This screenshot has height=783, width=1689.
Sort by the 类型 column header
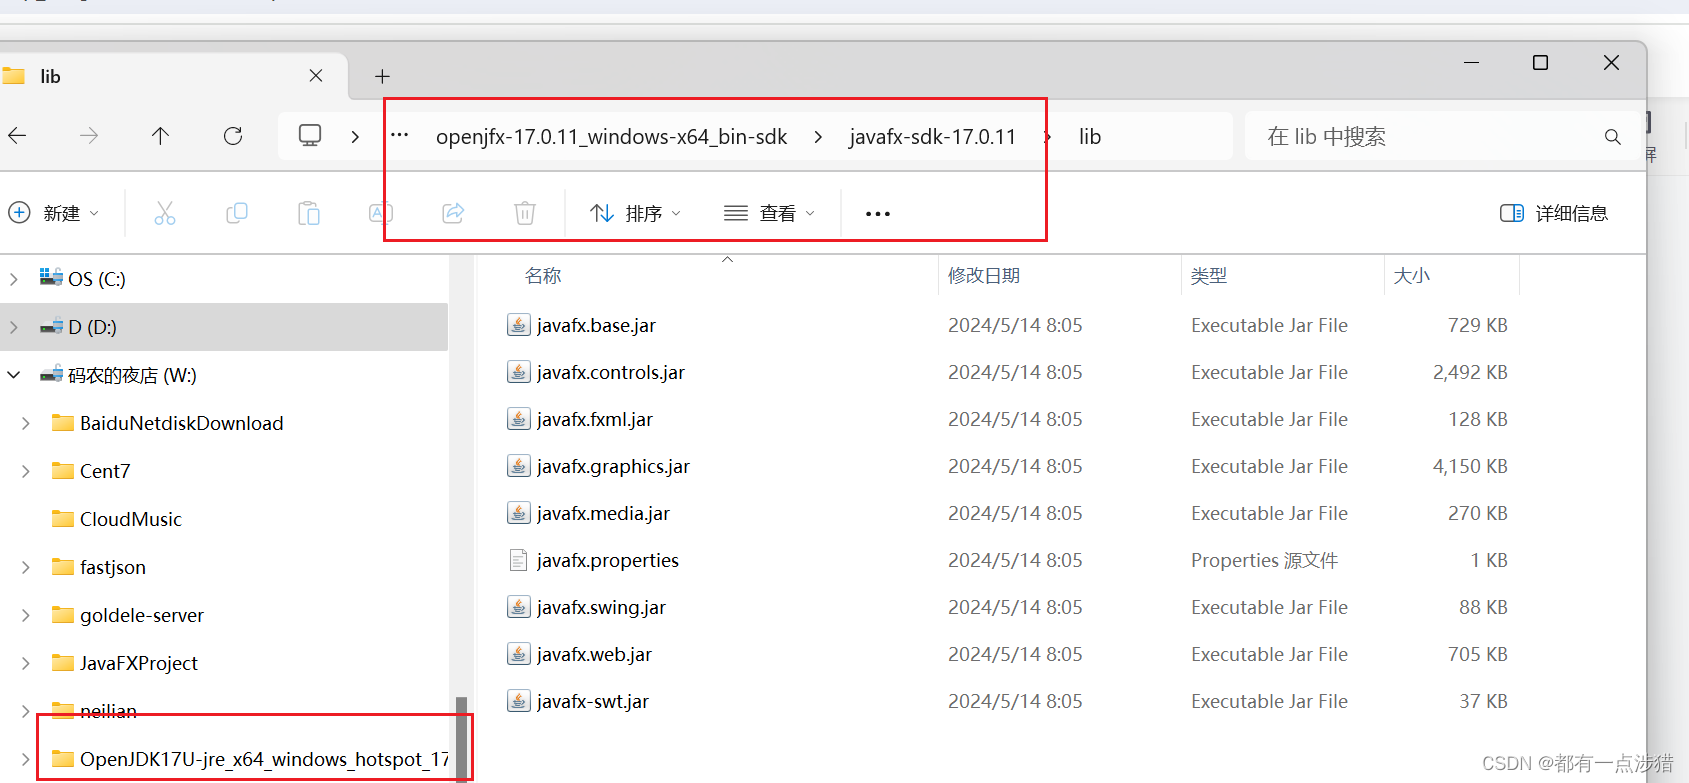click(1209, 275)
